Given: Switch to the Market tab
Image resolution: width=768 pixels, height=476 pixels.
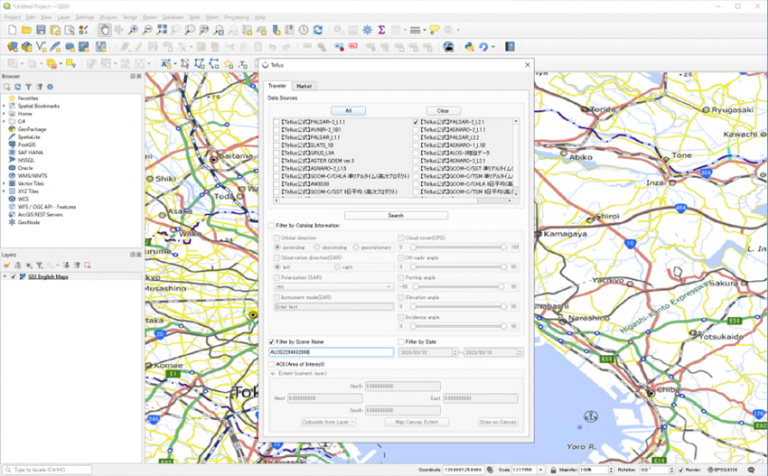Looking at the screenshot, I should pos(304,86).
